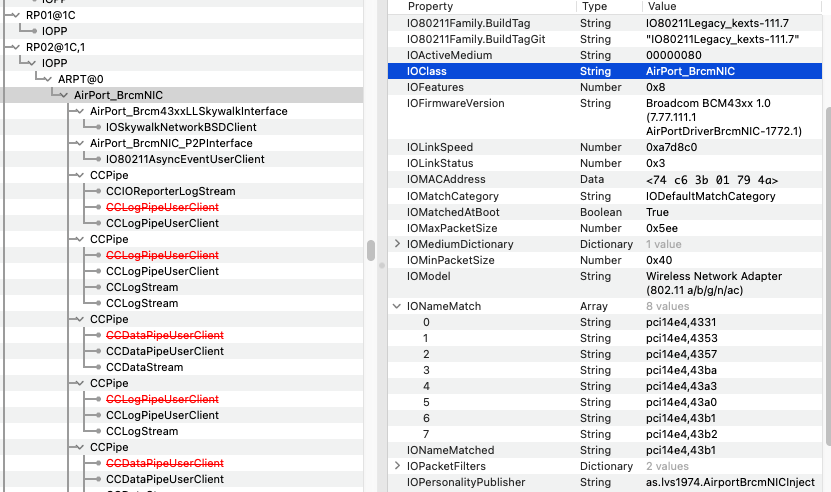Click the value pci14e4,4331

pos(681,322)
